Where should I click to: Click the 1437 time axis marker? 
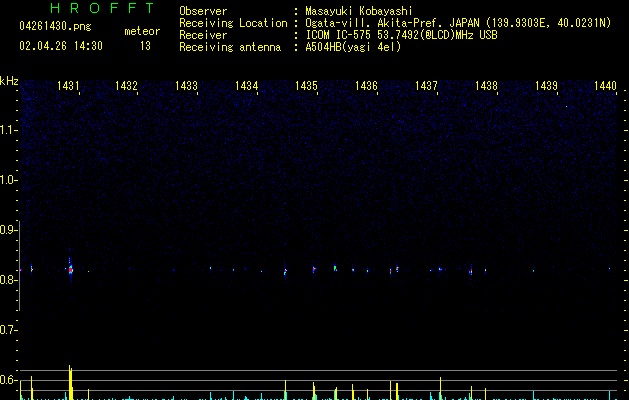click(426, 86)
